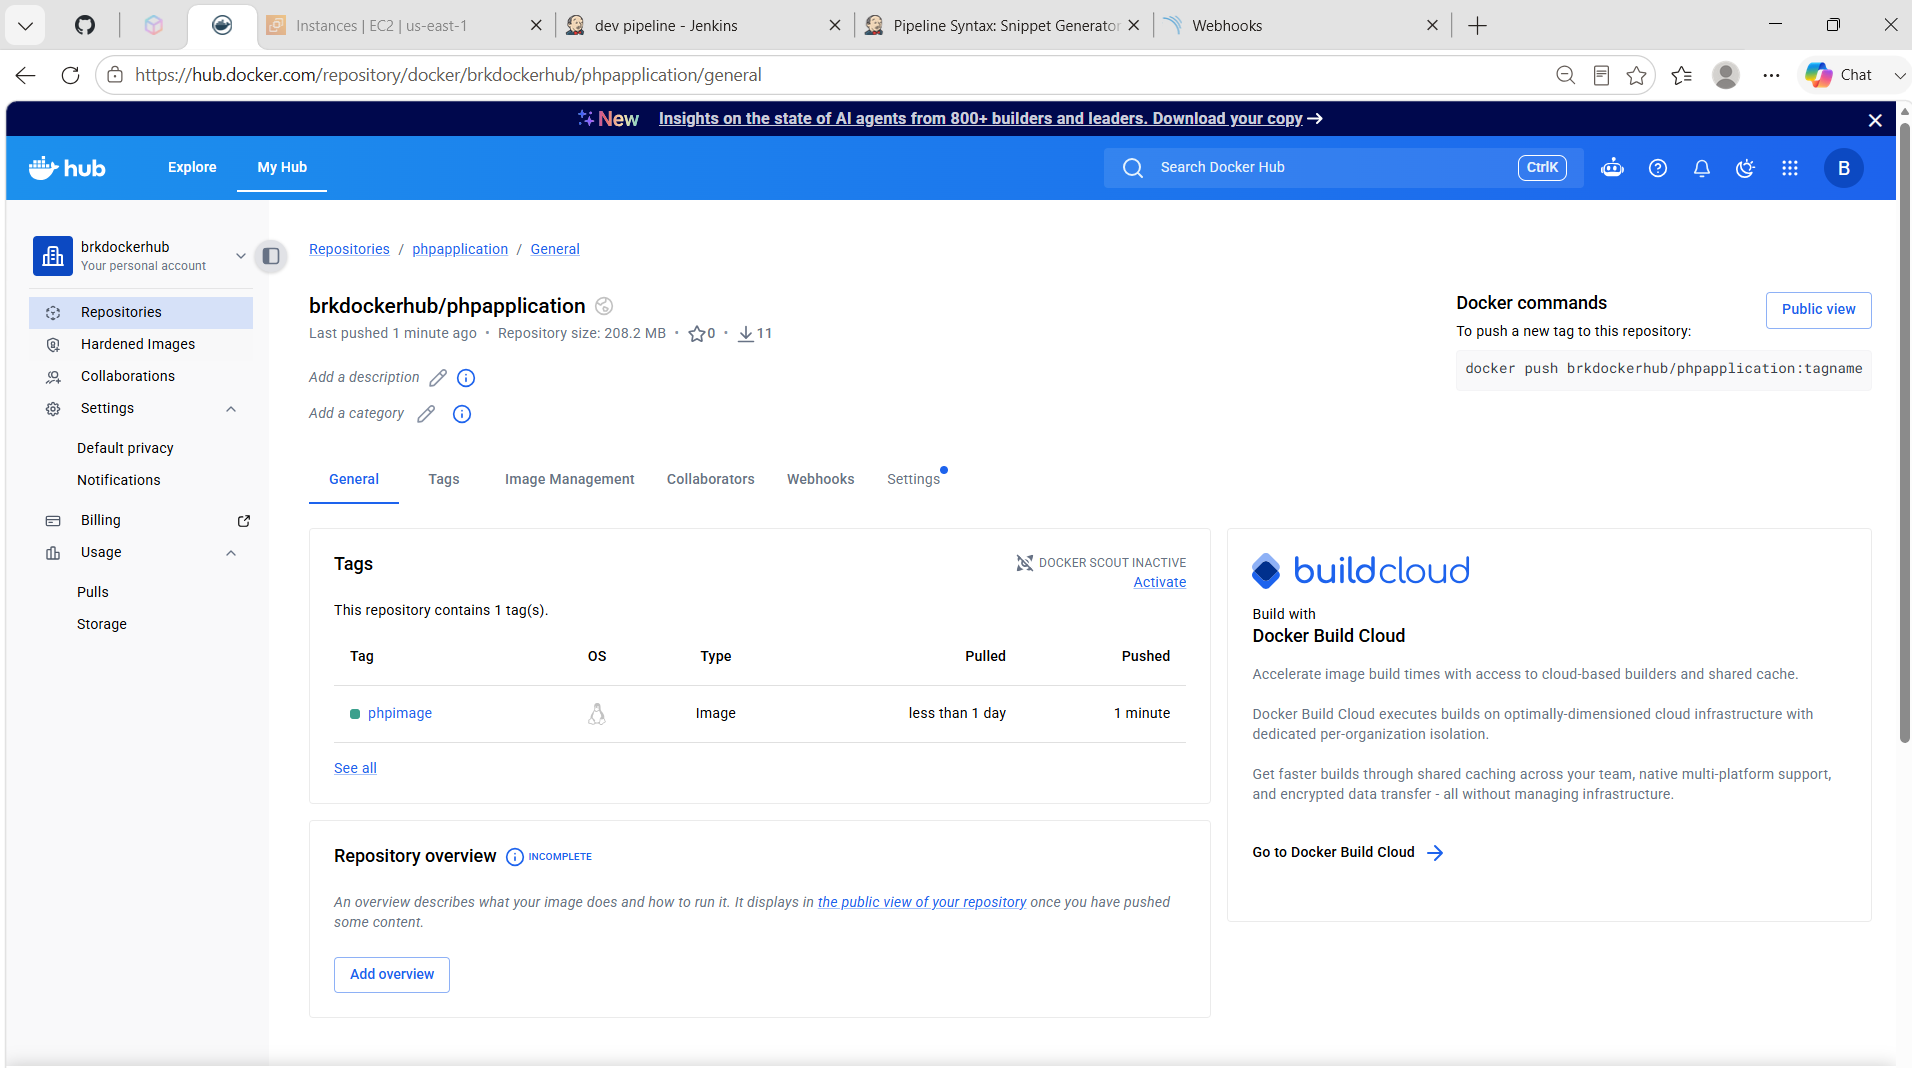
Task: Switch to the Webhooks repository tab
Action: tap(820, 480)
